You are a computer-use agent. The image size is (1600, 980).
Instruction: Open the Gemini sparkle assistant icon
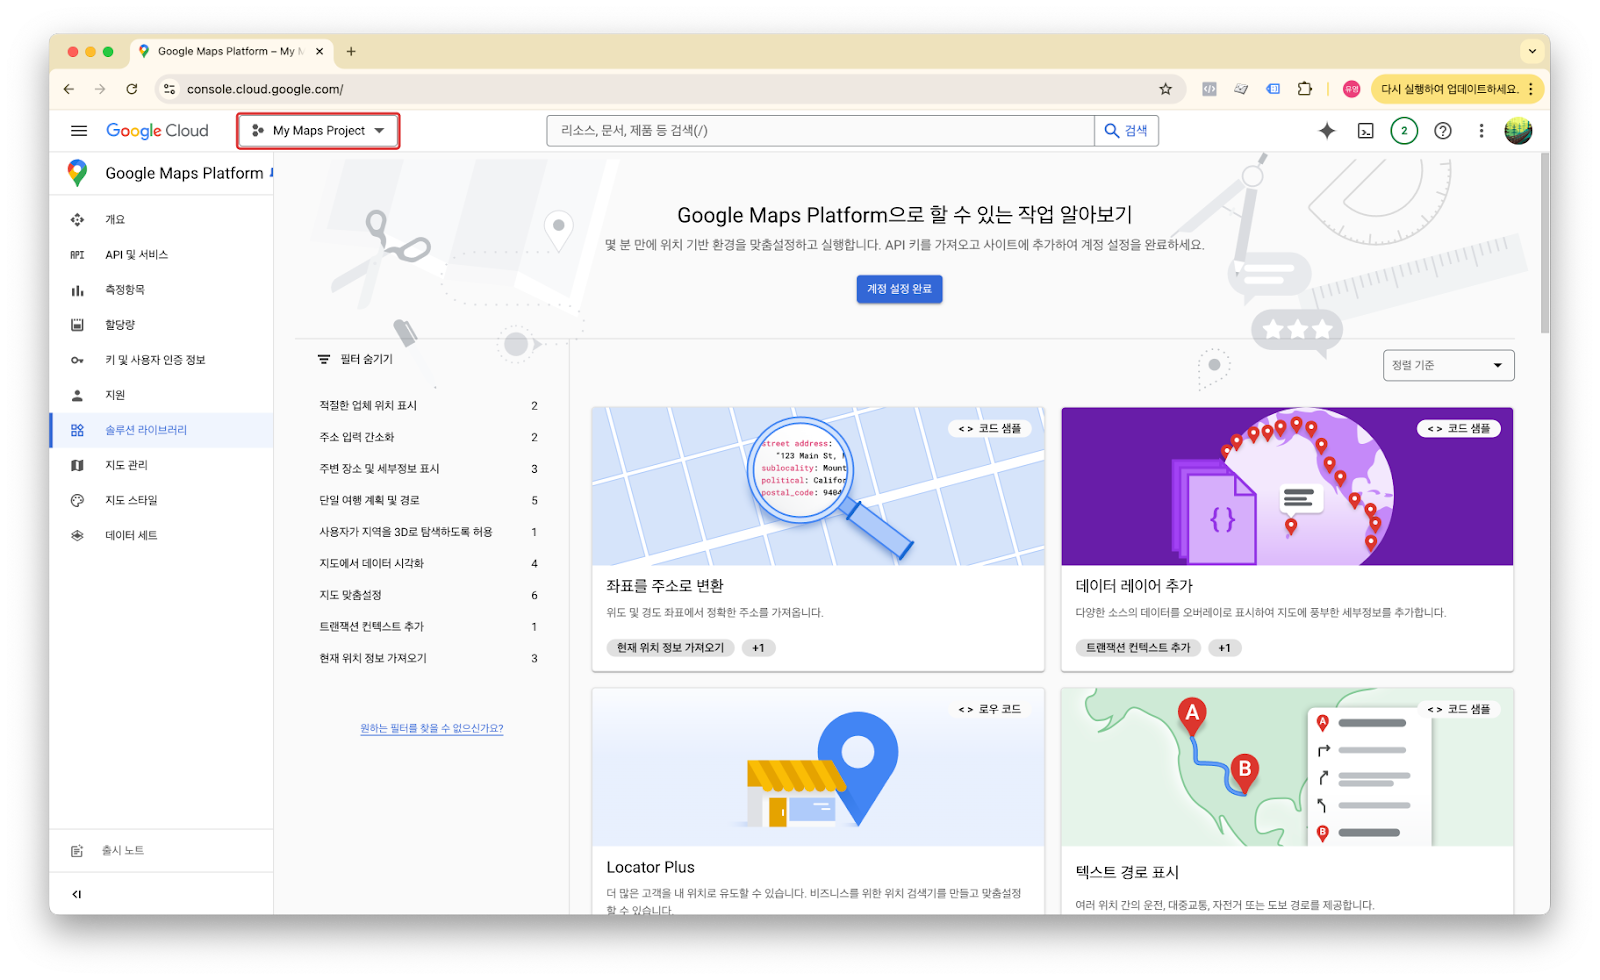(1327, 131)
